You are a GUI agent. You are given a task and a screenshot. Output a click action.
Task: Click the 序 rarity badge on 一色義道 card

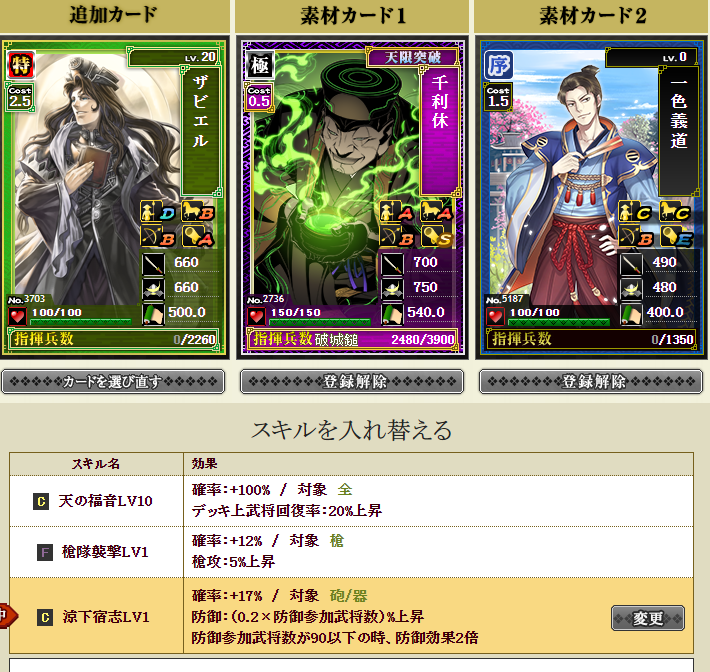(499, 65)
